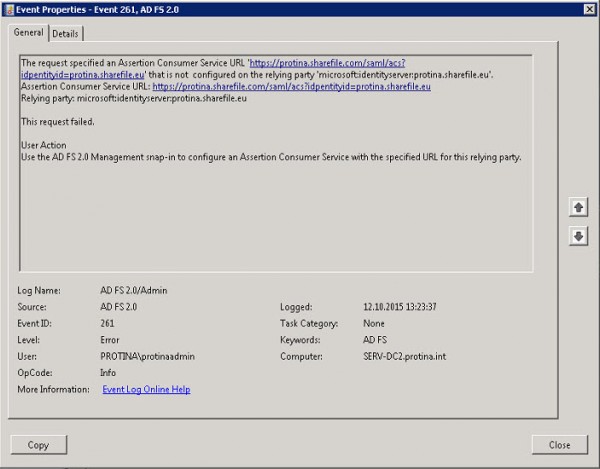Click the User value 'PROTINA\protinaadmin'

coord(147,356)
